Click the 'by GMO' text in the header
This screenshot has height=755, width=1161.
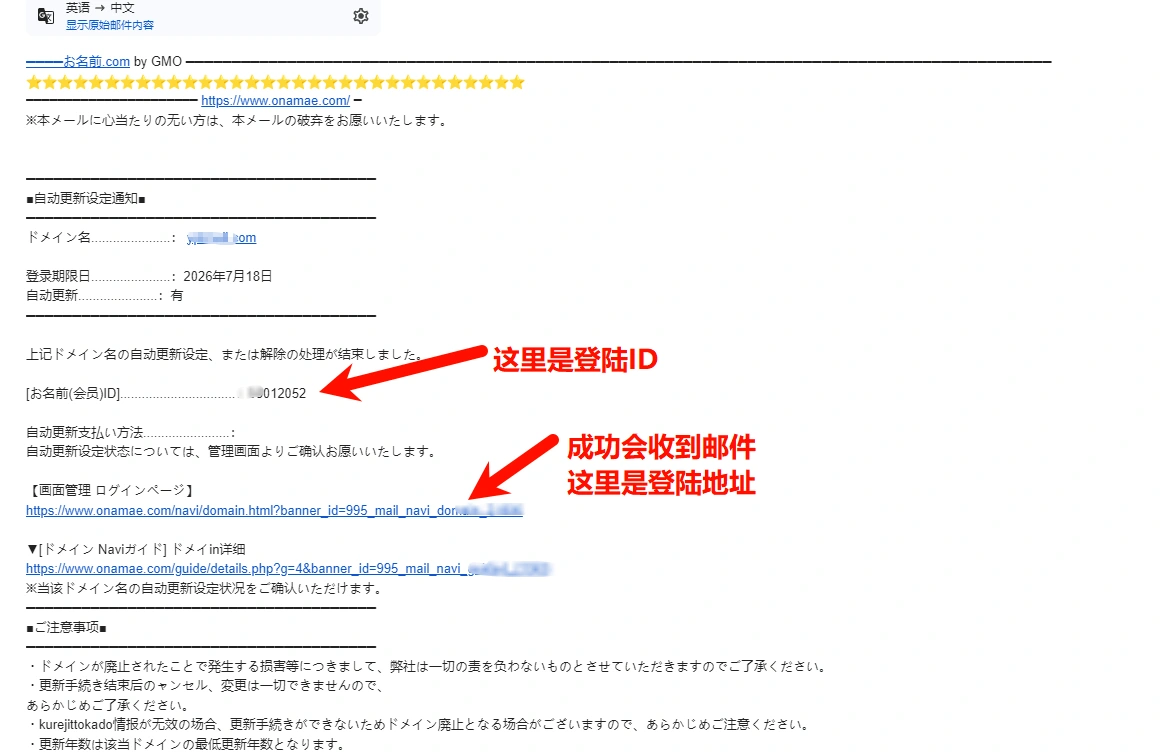[158, 61]
